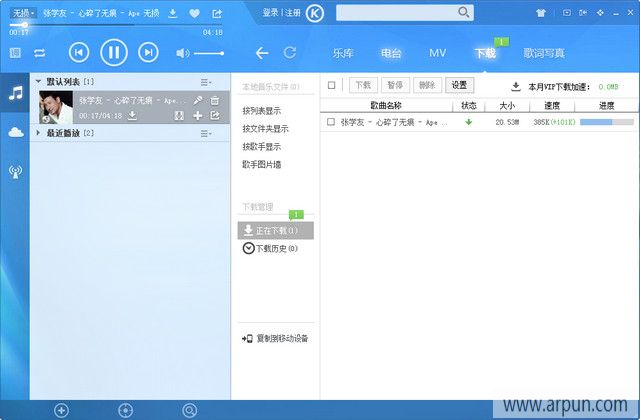Add the playlist song with the plus icon
The width and height of the screenshot is (640, 420).
point(198,116)
